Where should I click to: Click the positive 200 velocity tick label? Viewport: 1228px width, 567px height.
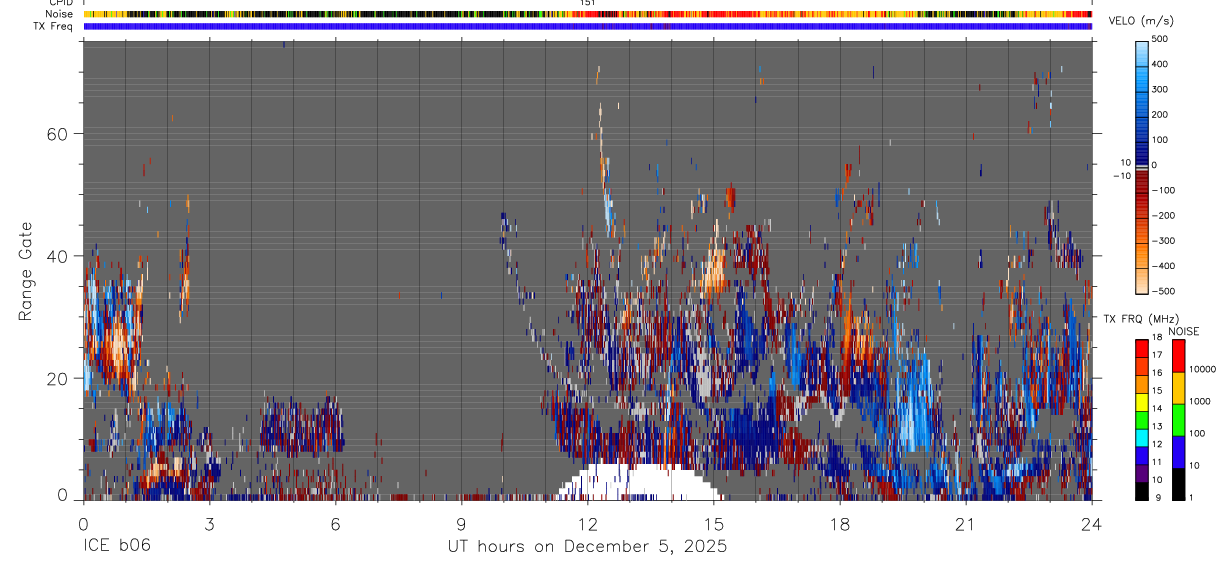click(1162, 114)
